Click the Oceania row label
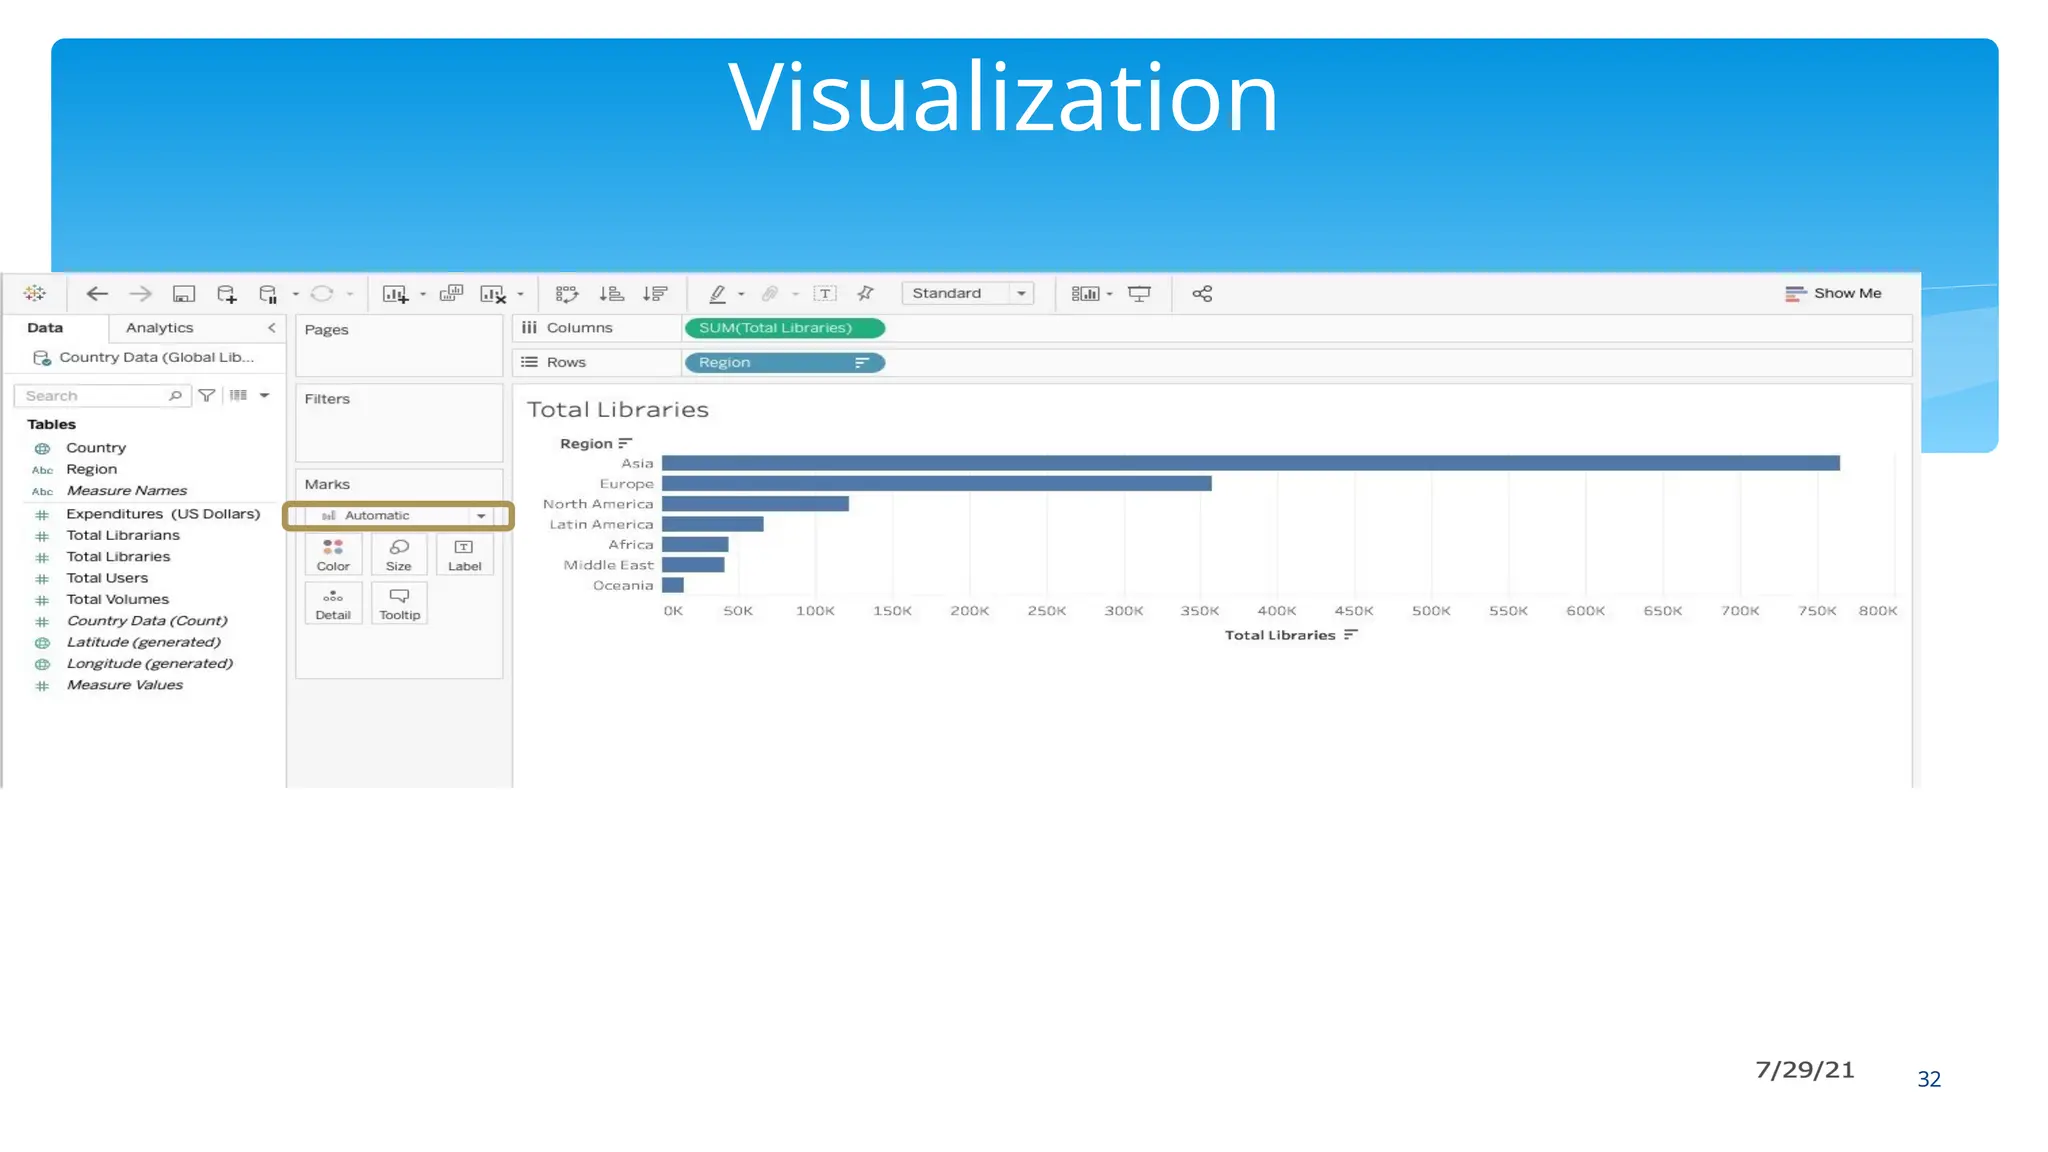This screenshot has height=1152, width=2048. [623, 586]
